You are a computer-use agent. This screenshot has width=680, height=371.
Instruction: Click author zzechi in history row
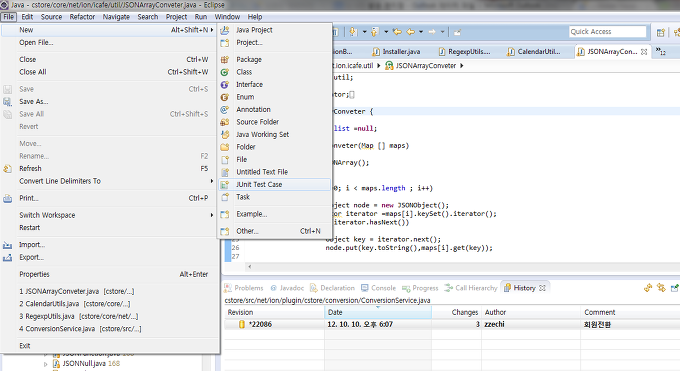(x=494, y=324)
